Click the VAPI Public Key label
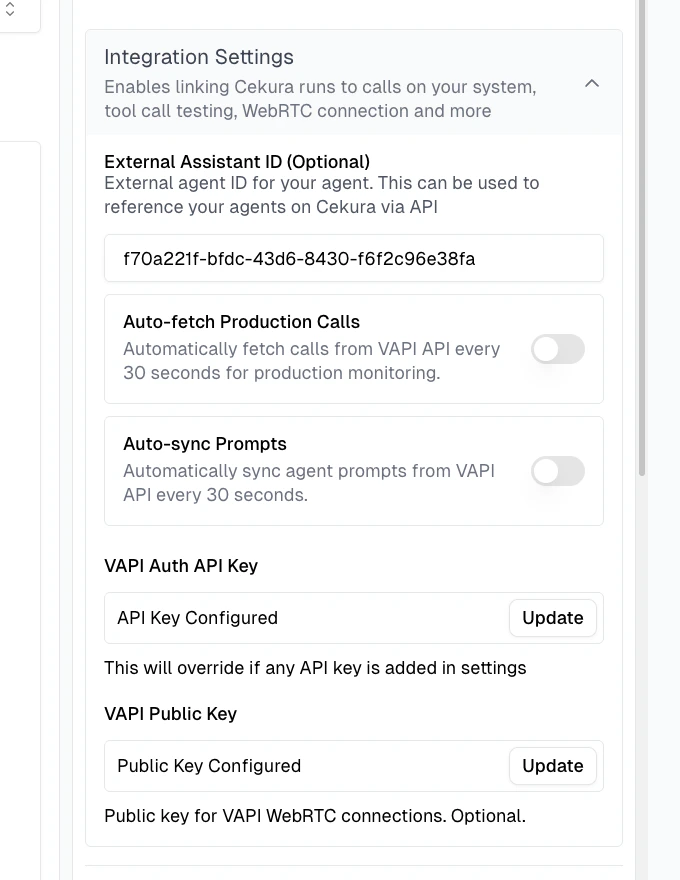 coord(170,714)
